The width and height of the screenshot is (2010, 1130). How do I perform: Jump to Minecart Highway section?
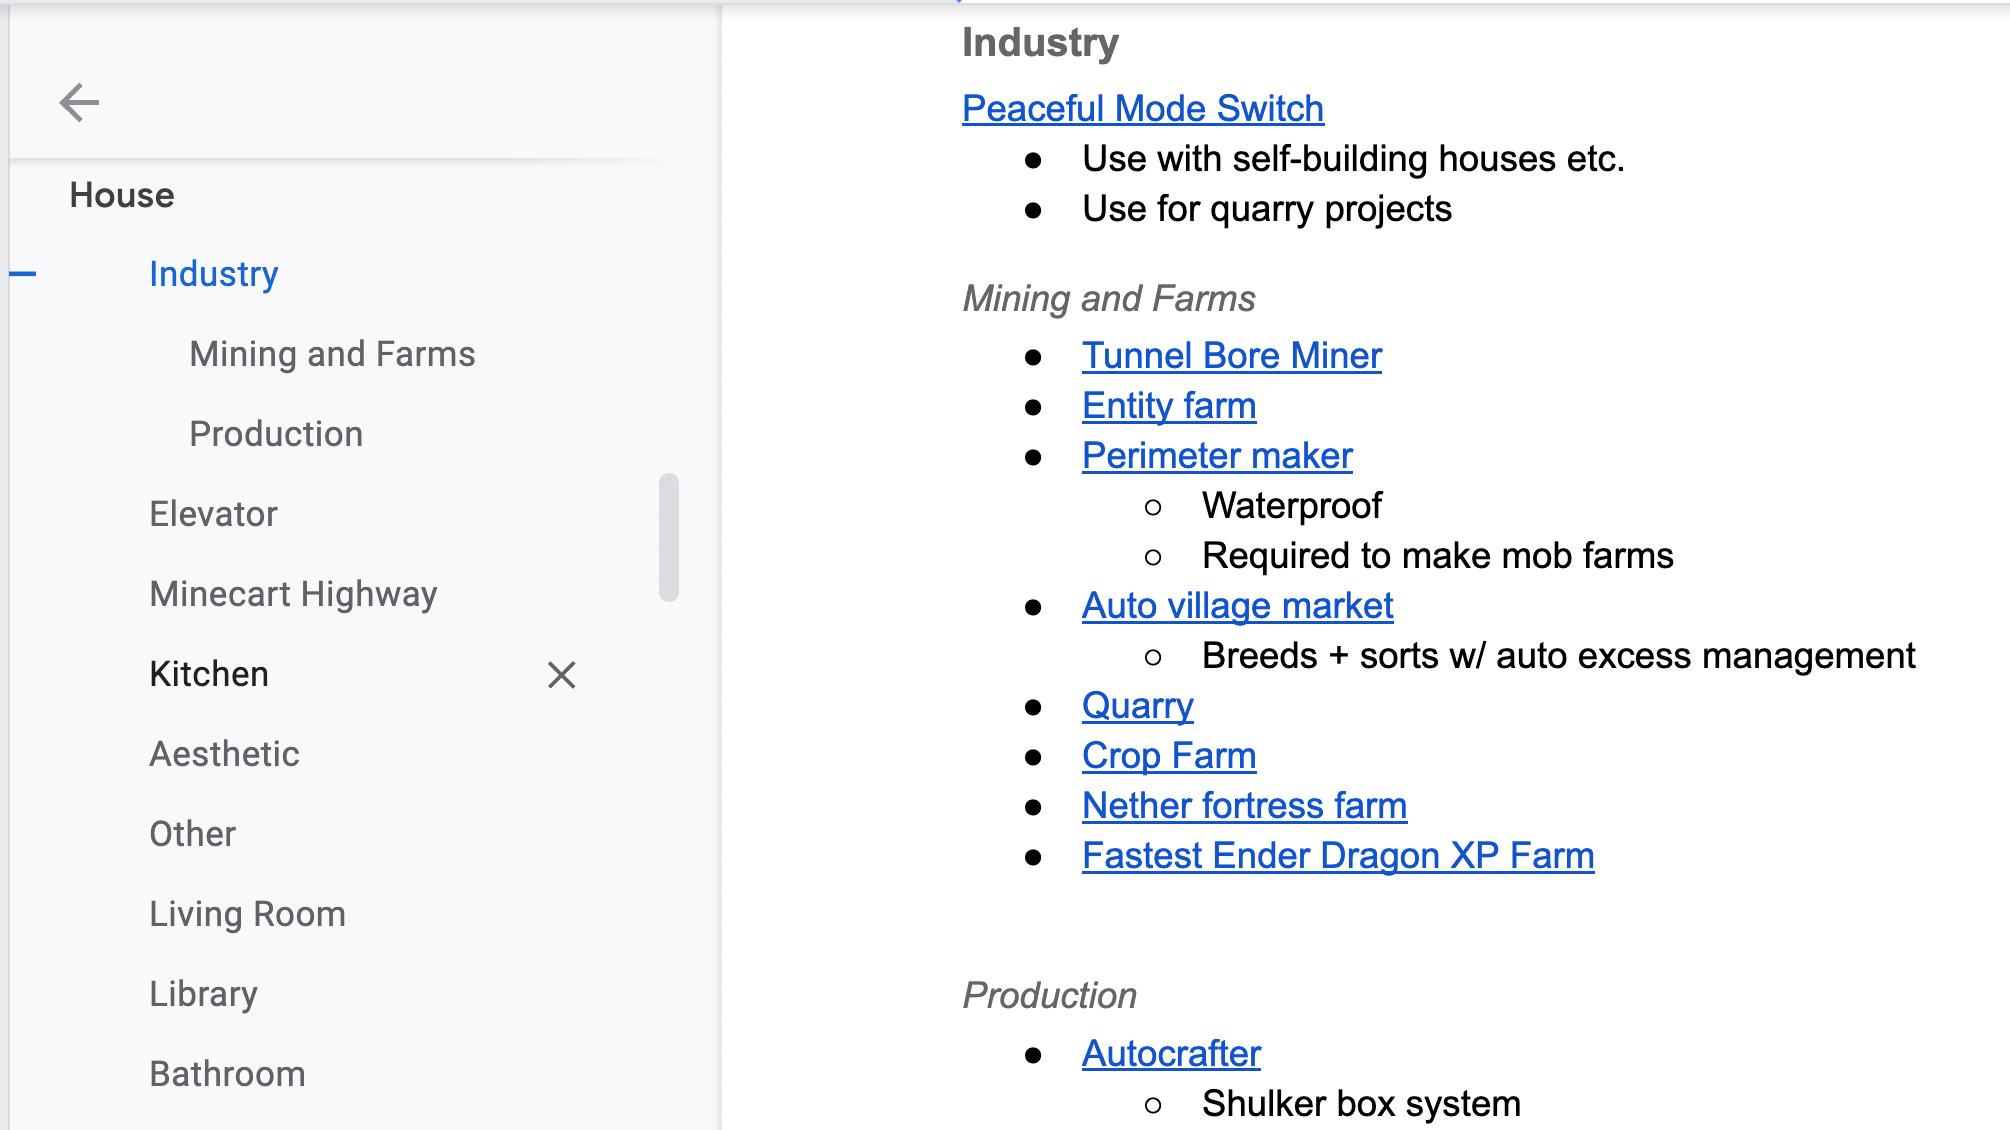pos(293,594)
